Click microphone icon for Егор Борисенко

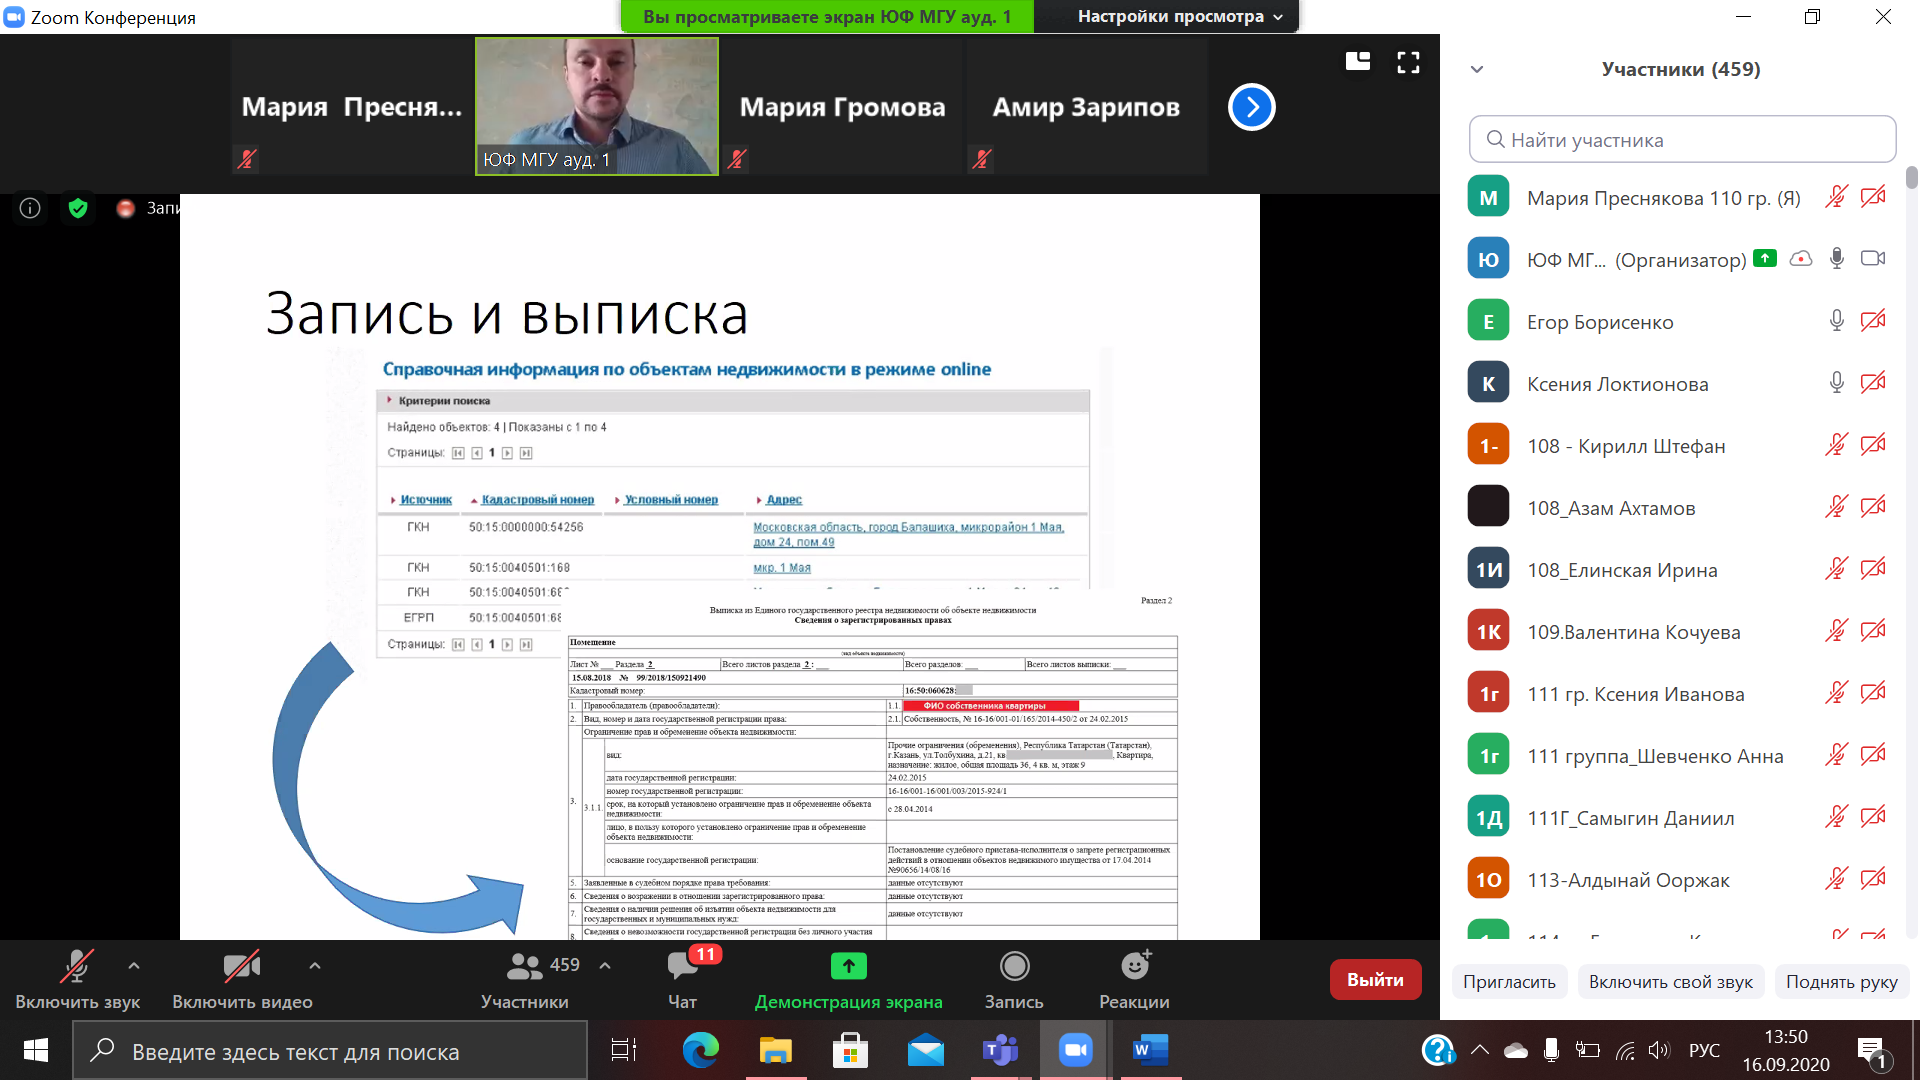click(x=1836, y=321)
